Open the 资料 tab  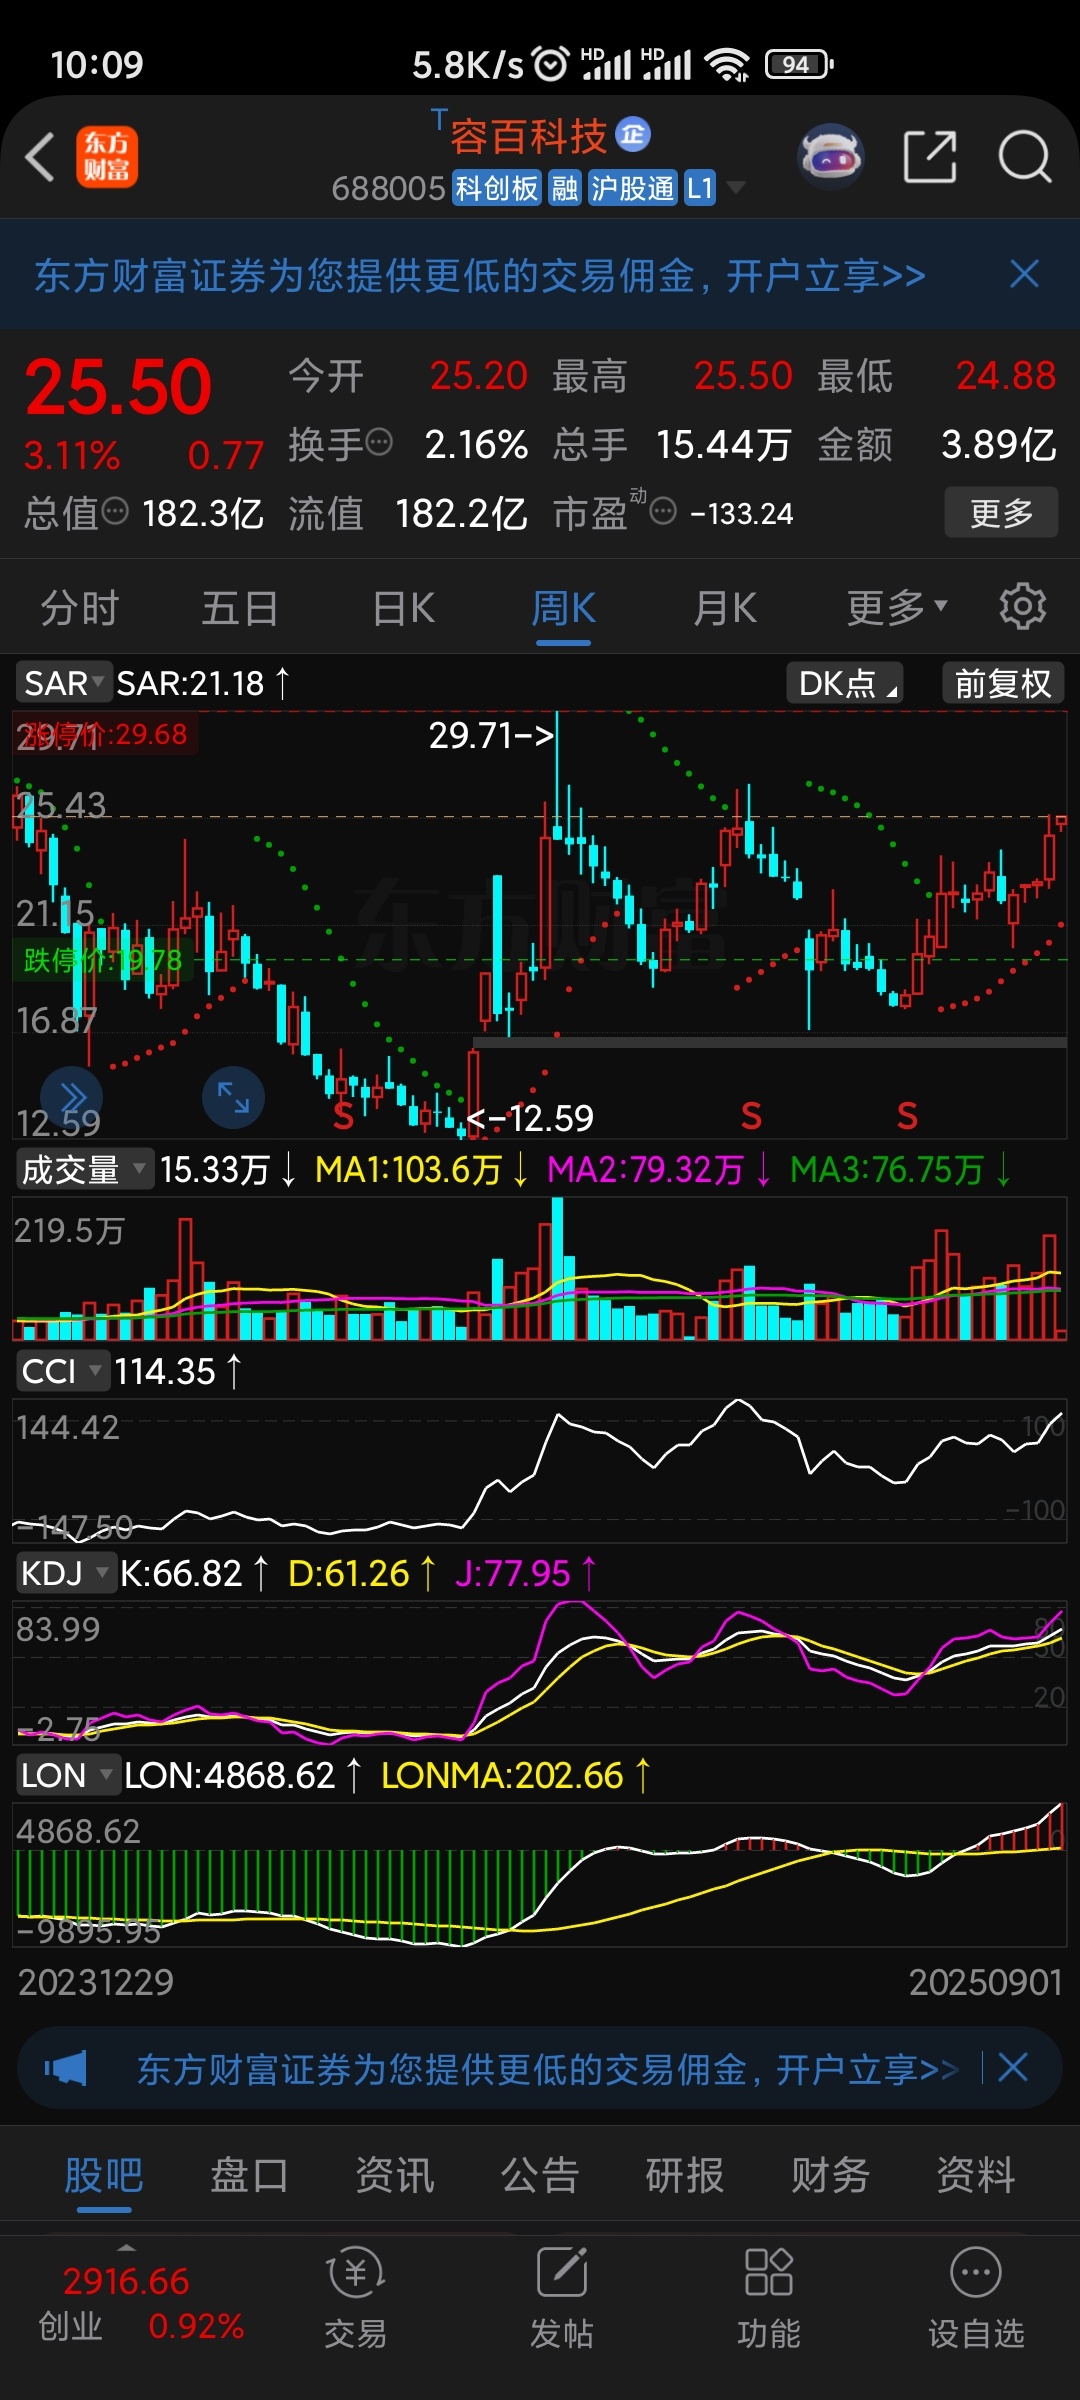[976, 2175]
